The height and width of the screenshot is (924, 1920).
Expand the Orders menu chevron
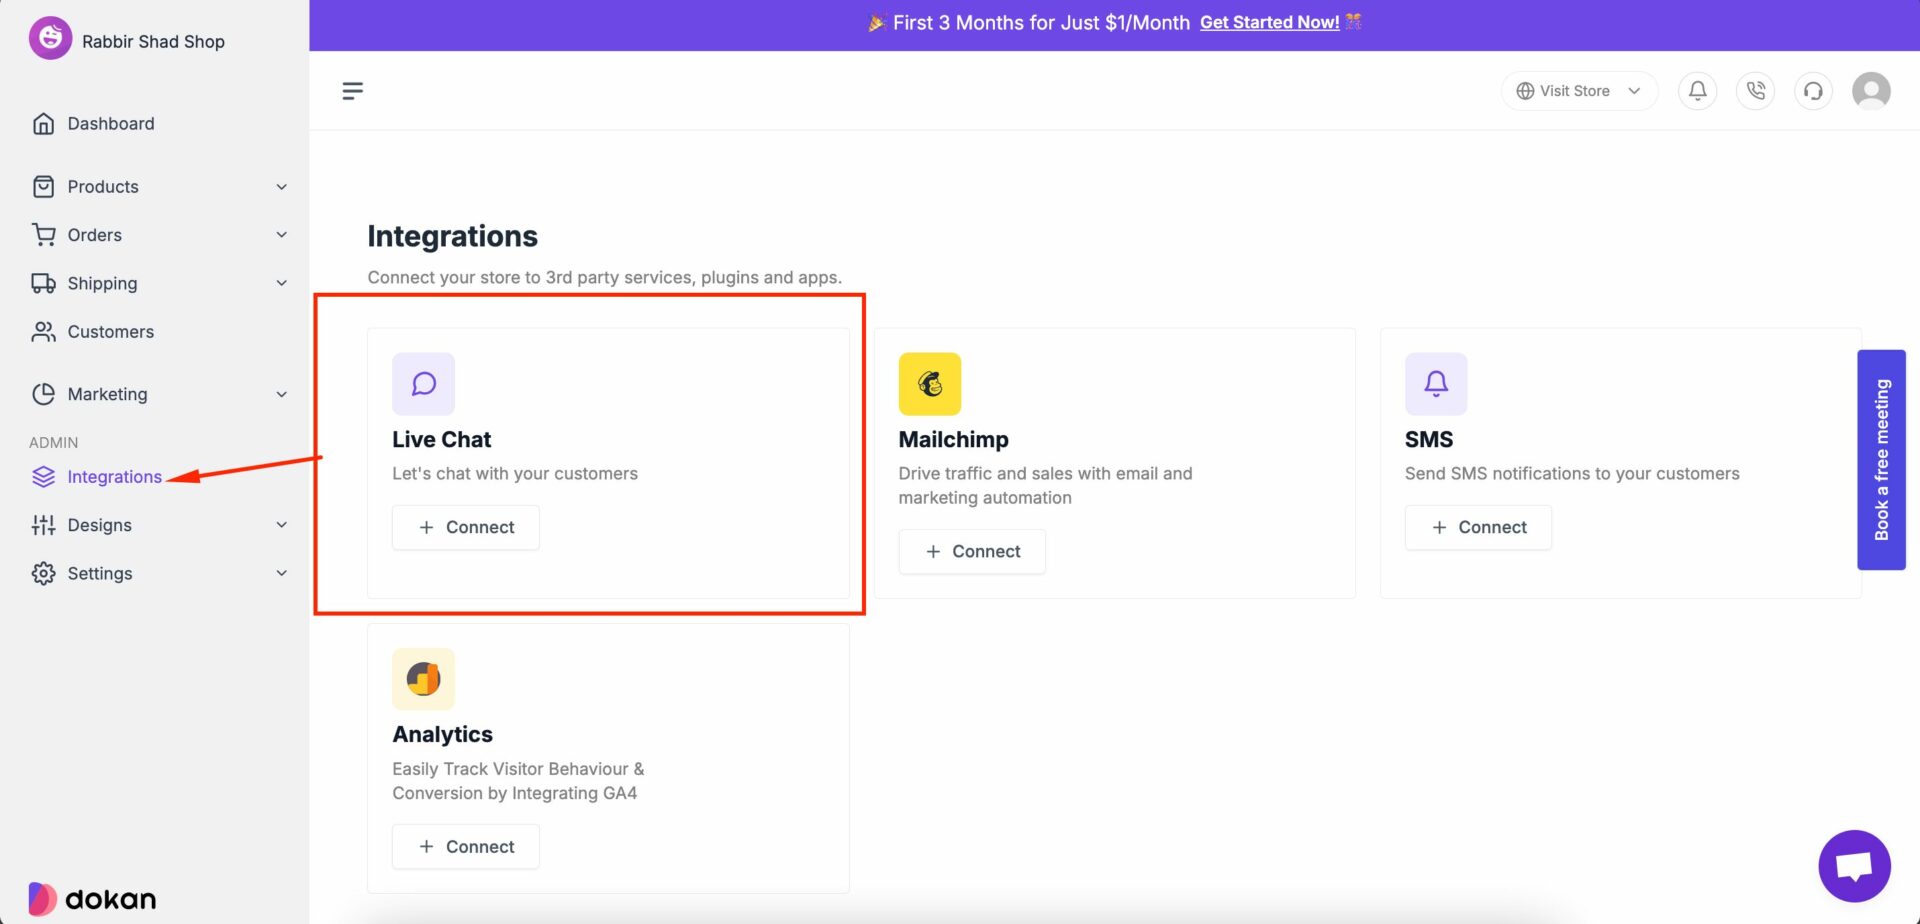pyautogui.click(x=282, y=235)
